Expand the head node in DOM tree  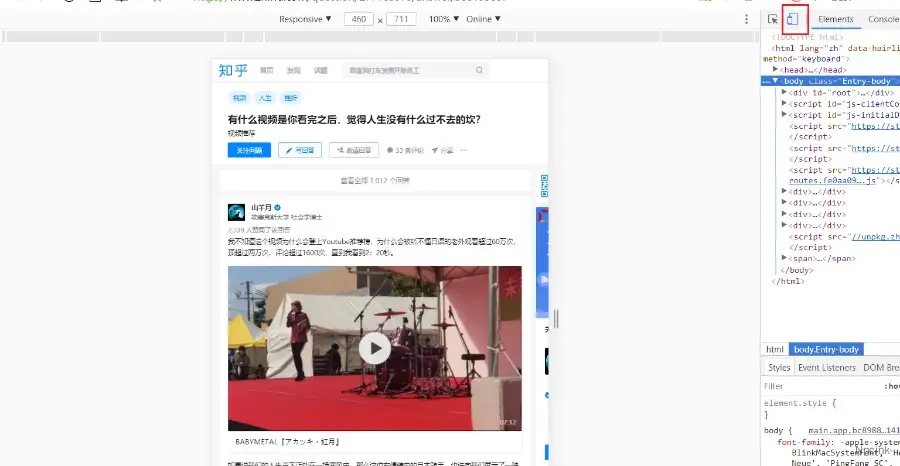(x=775, y=69)
